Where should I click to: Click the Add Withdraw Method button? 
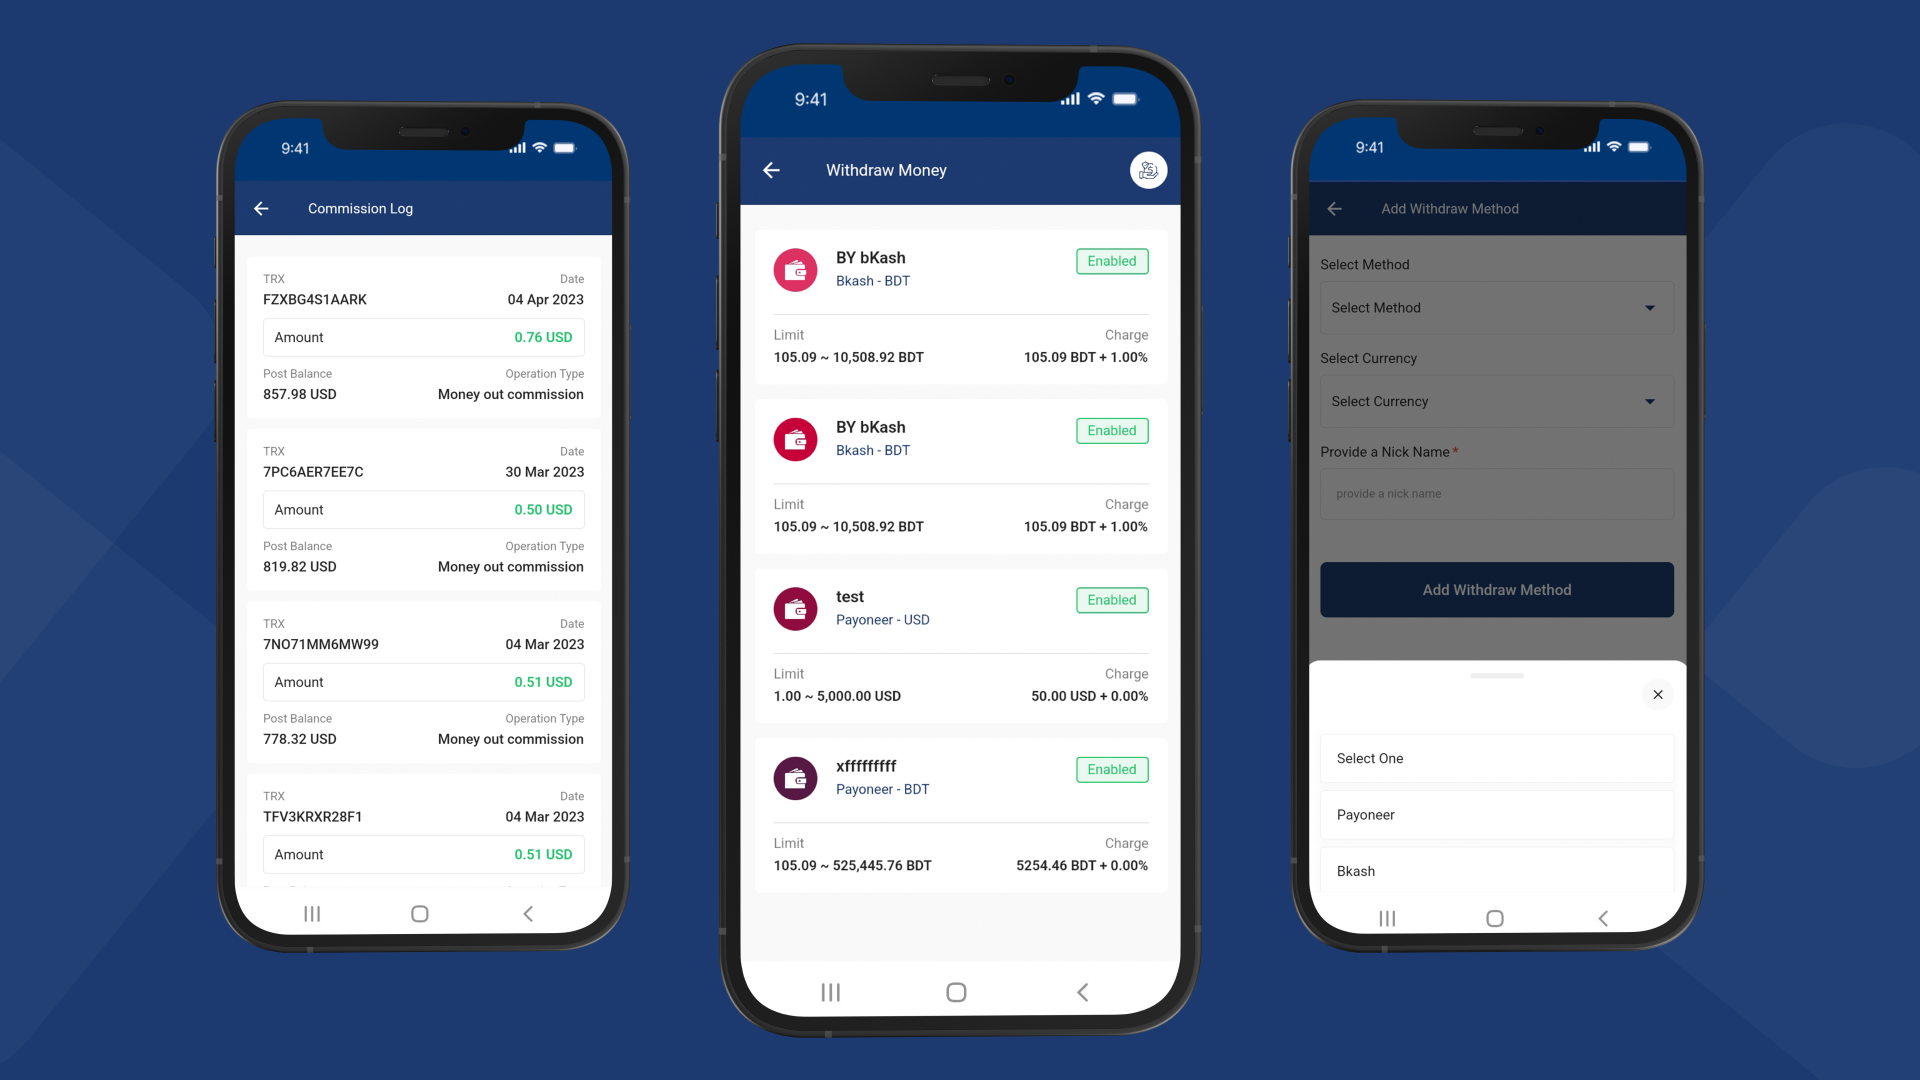1497,589
